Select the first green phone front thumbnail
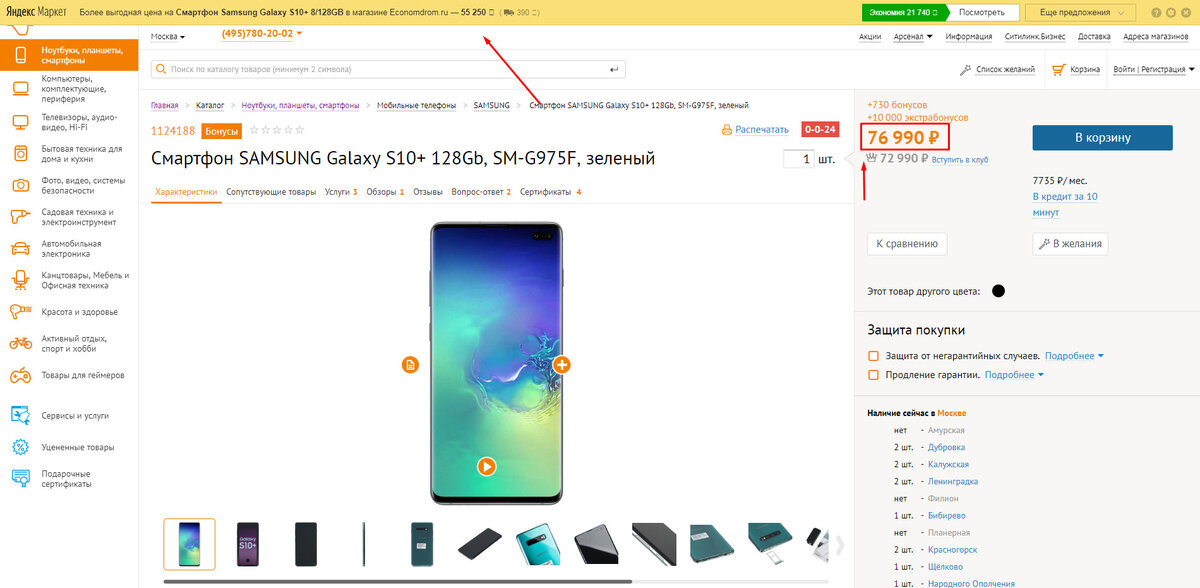 (x=189, y=544)
